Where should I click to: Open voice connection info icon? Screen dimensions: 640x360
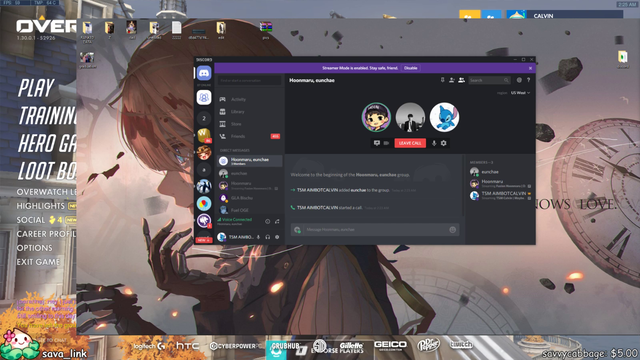coord(267,222)
